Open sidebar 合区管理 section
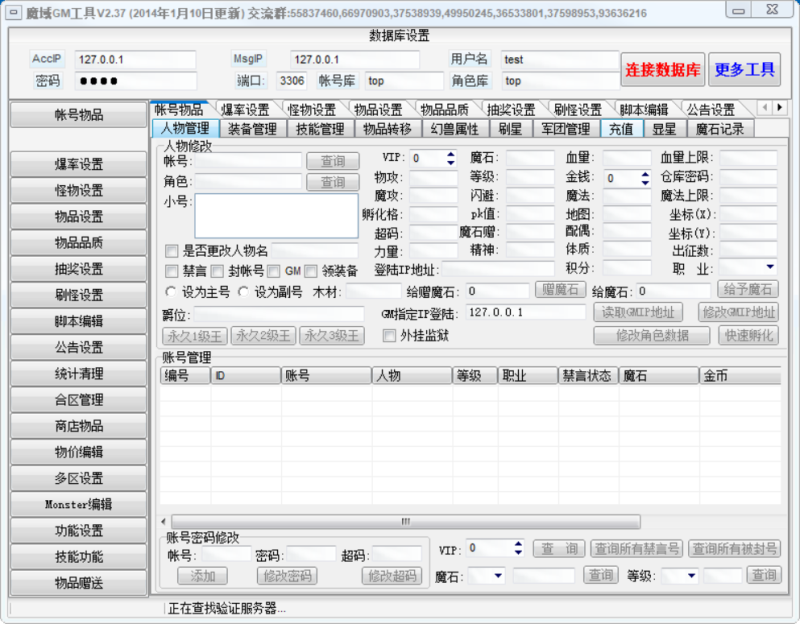The width and height of the screenshot is (800, 624). (79, 400)
